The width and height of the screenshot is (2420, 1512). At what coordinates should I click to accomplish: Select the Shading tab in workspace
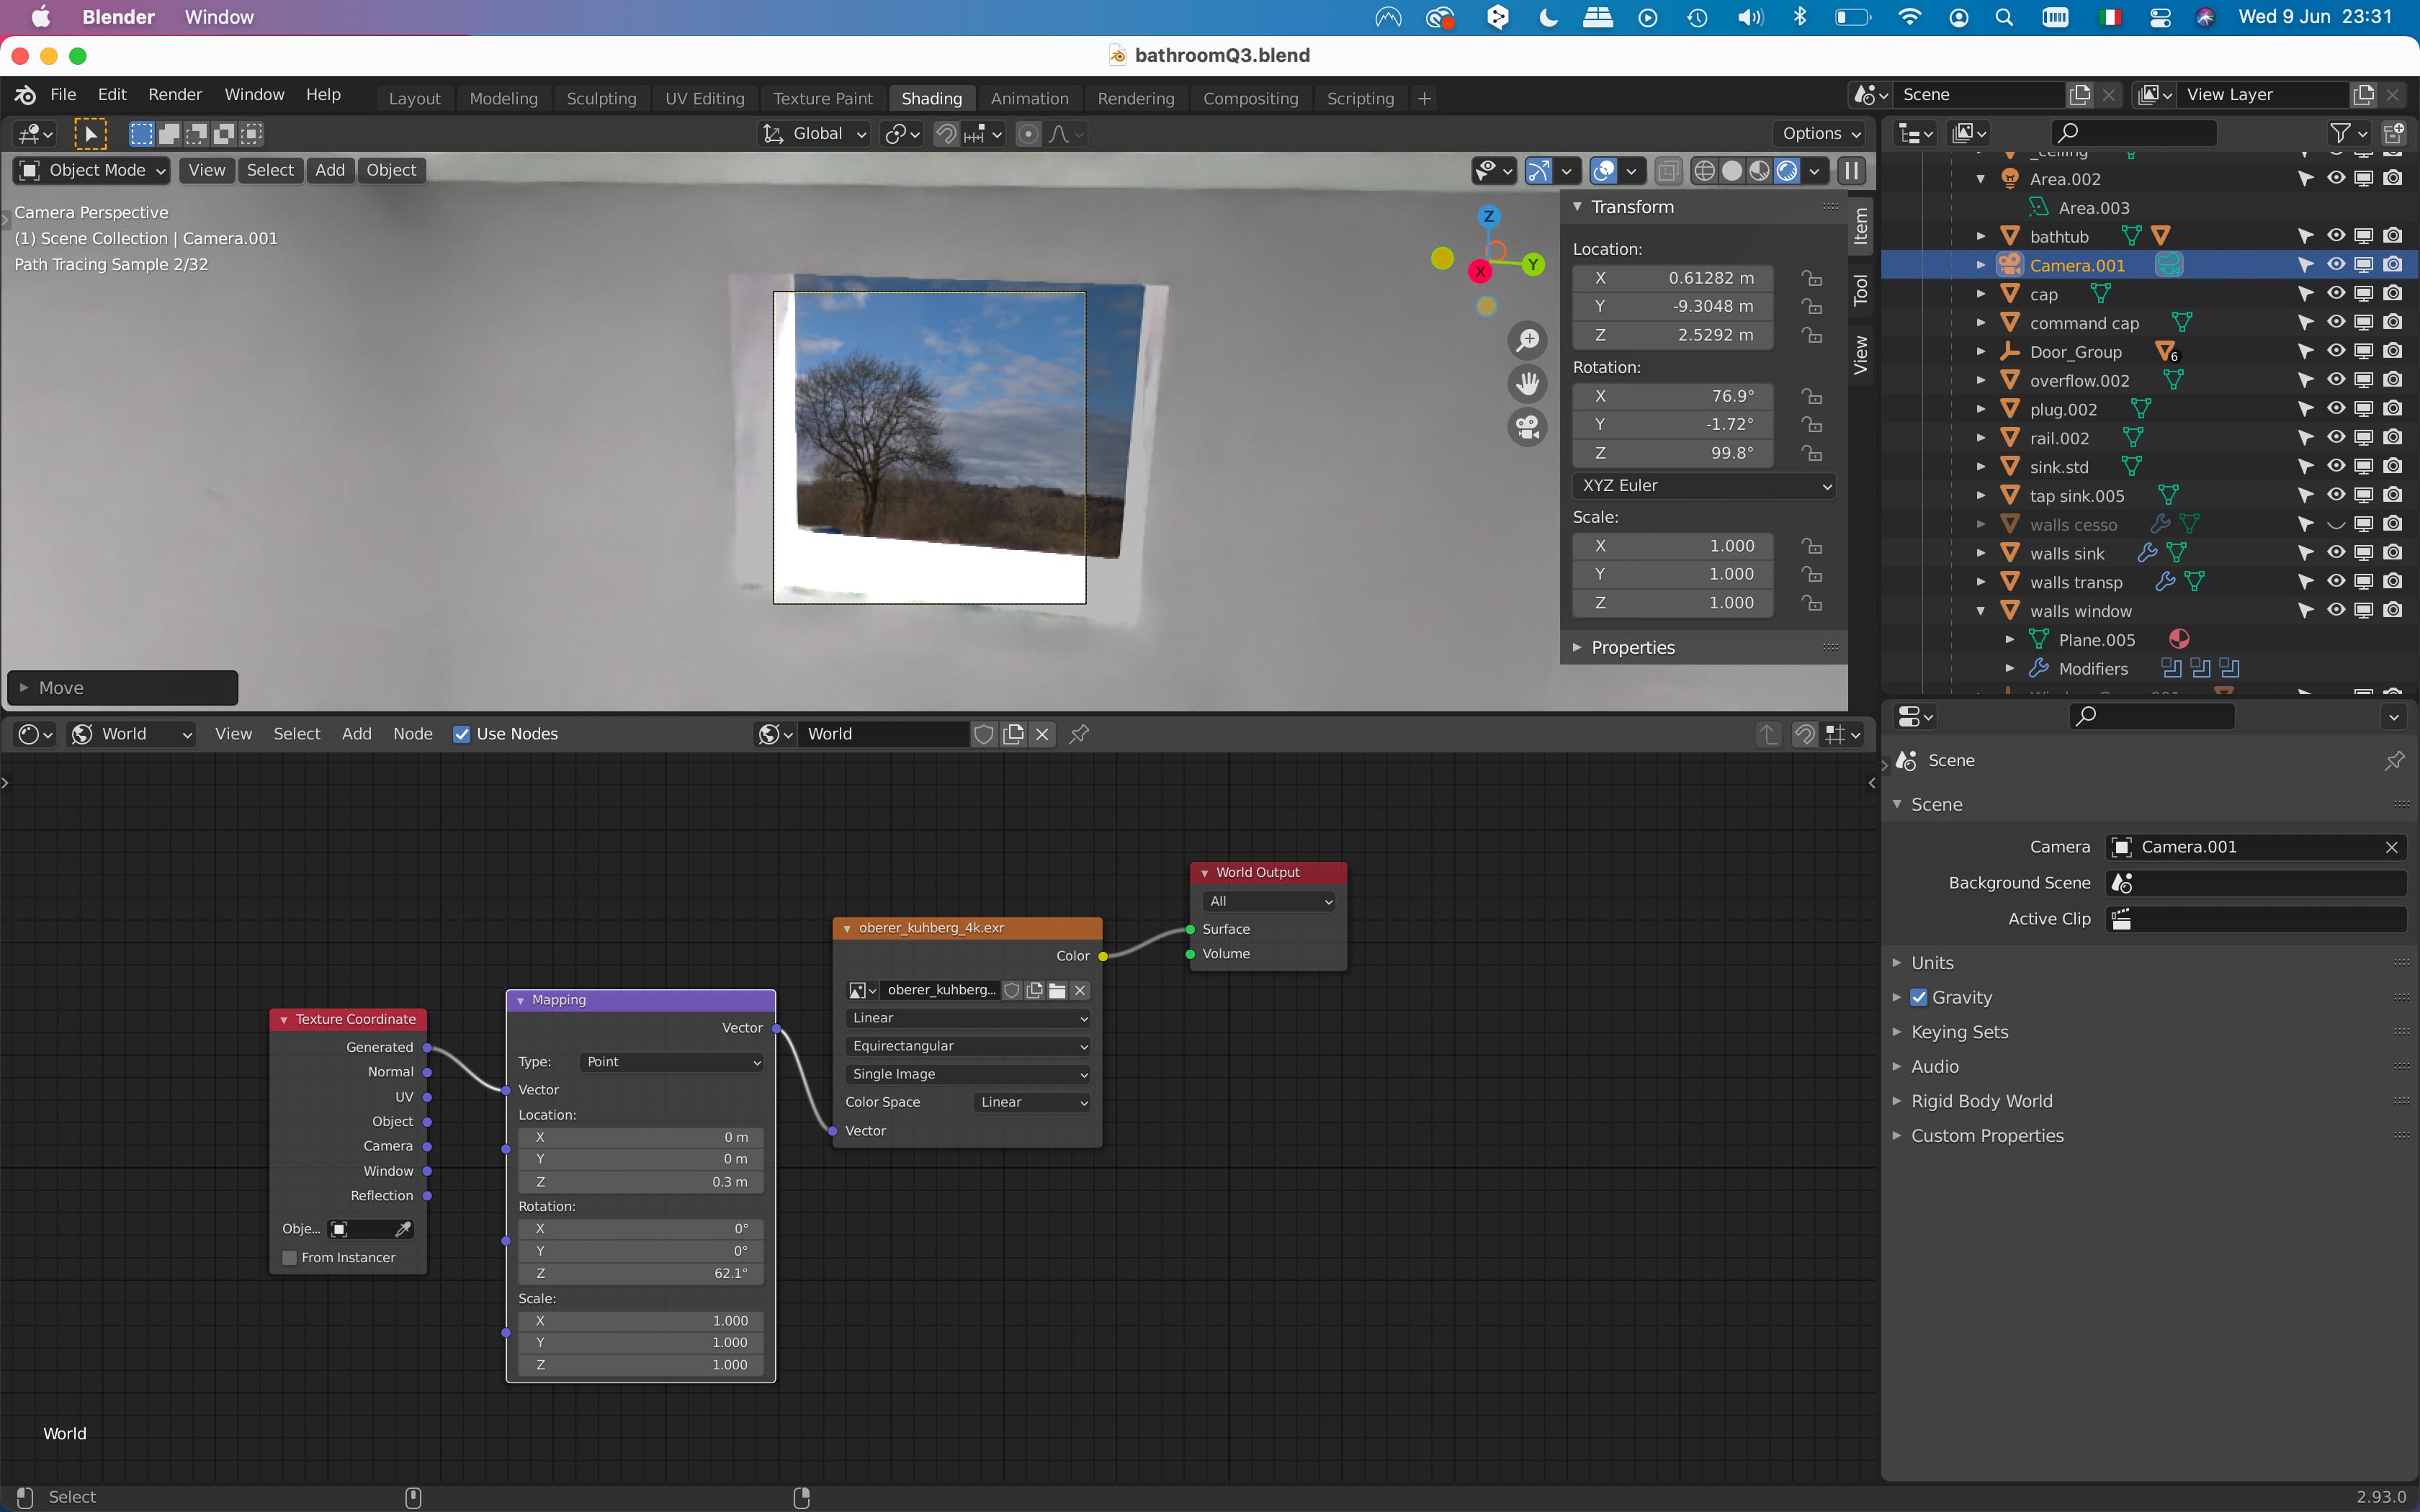932,97
